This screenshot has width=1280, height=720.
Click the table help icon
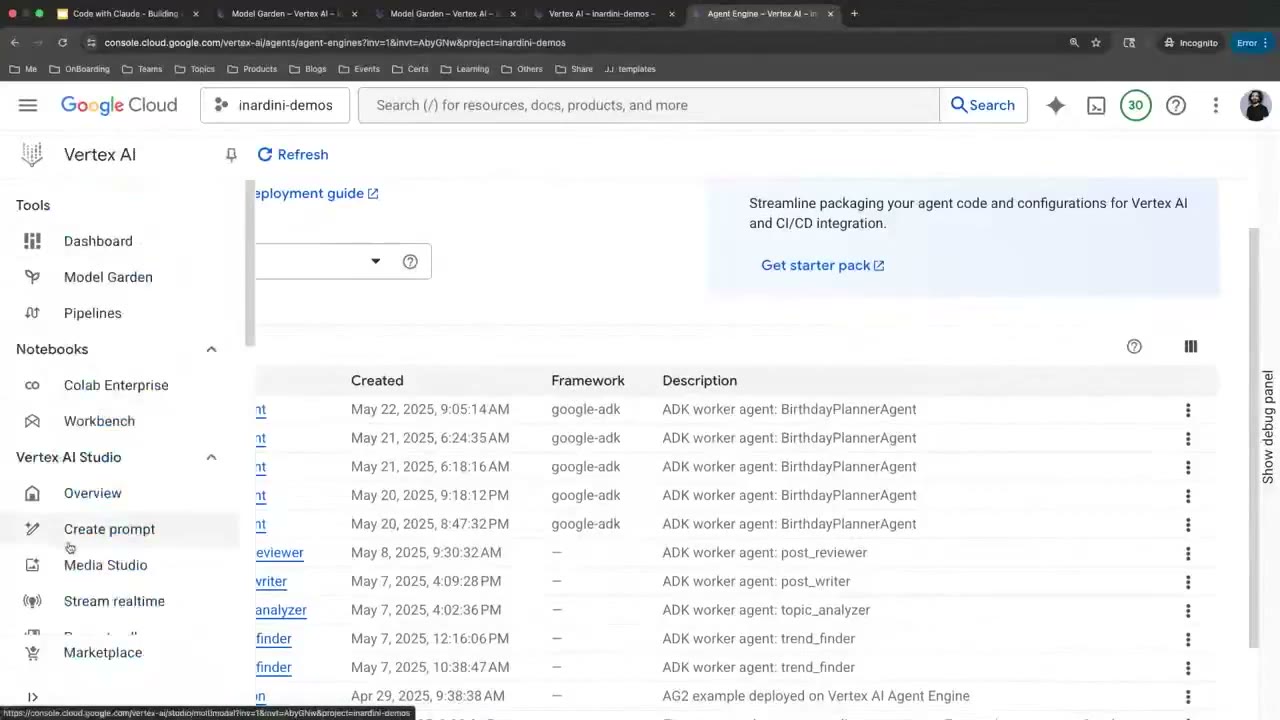coord(1134,346)
